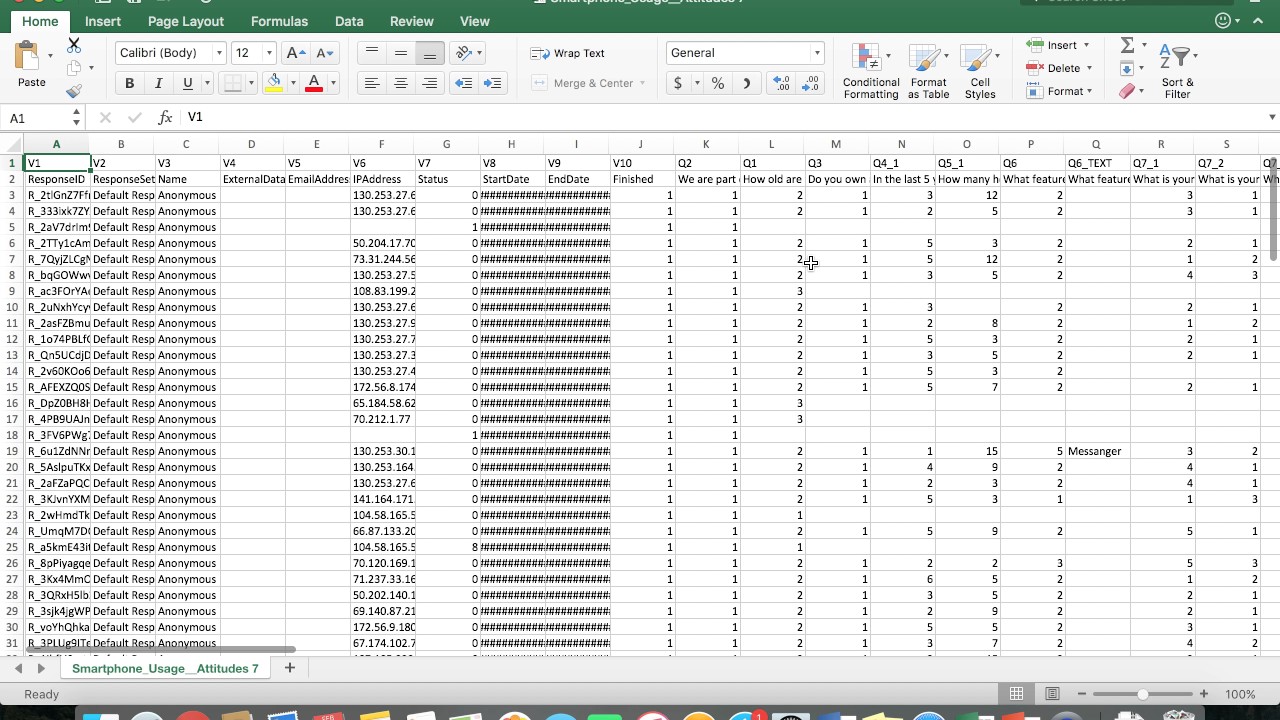Apply the cell borders icon
1280x720 pixels.
coord(233,83)
